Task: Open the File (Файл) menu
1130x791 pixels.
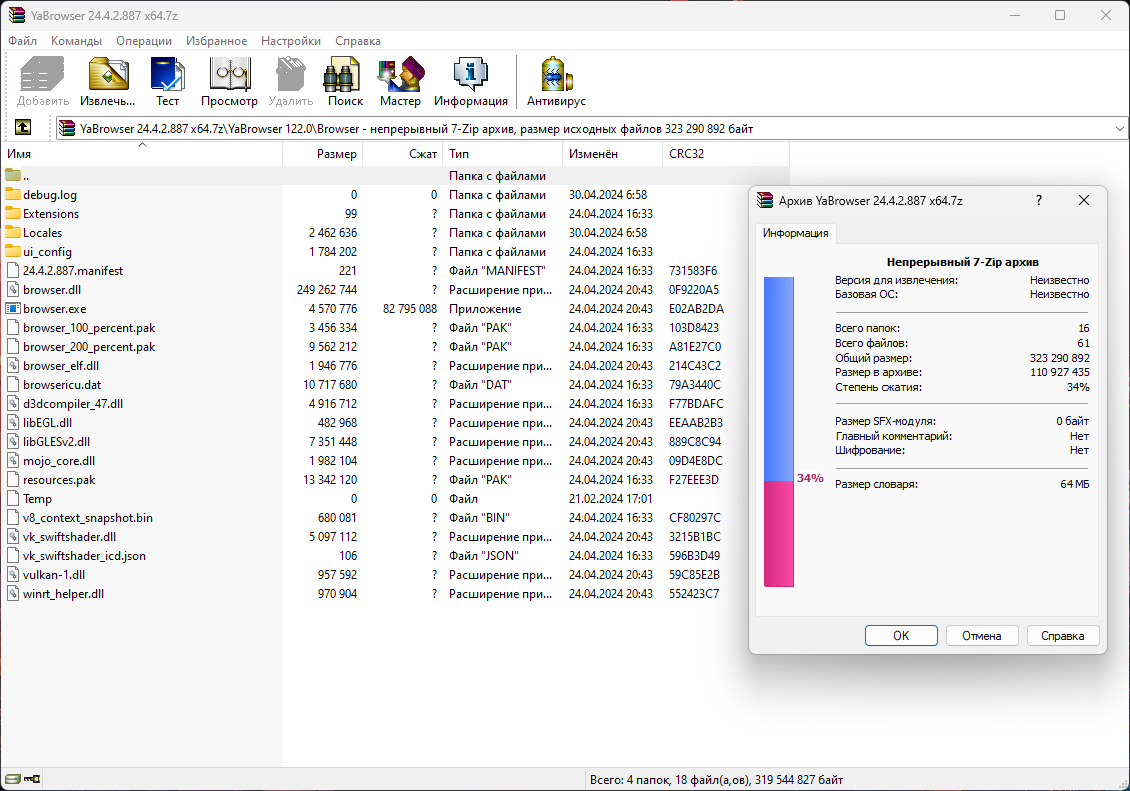Action: pos(22,41)
